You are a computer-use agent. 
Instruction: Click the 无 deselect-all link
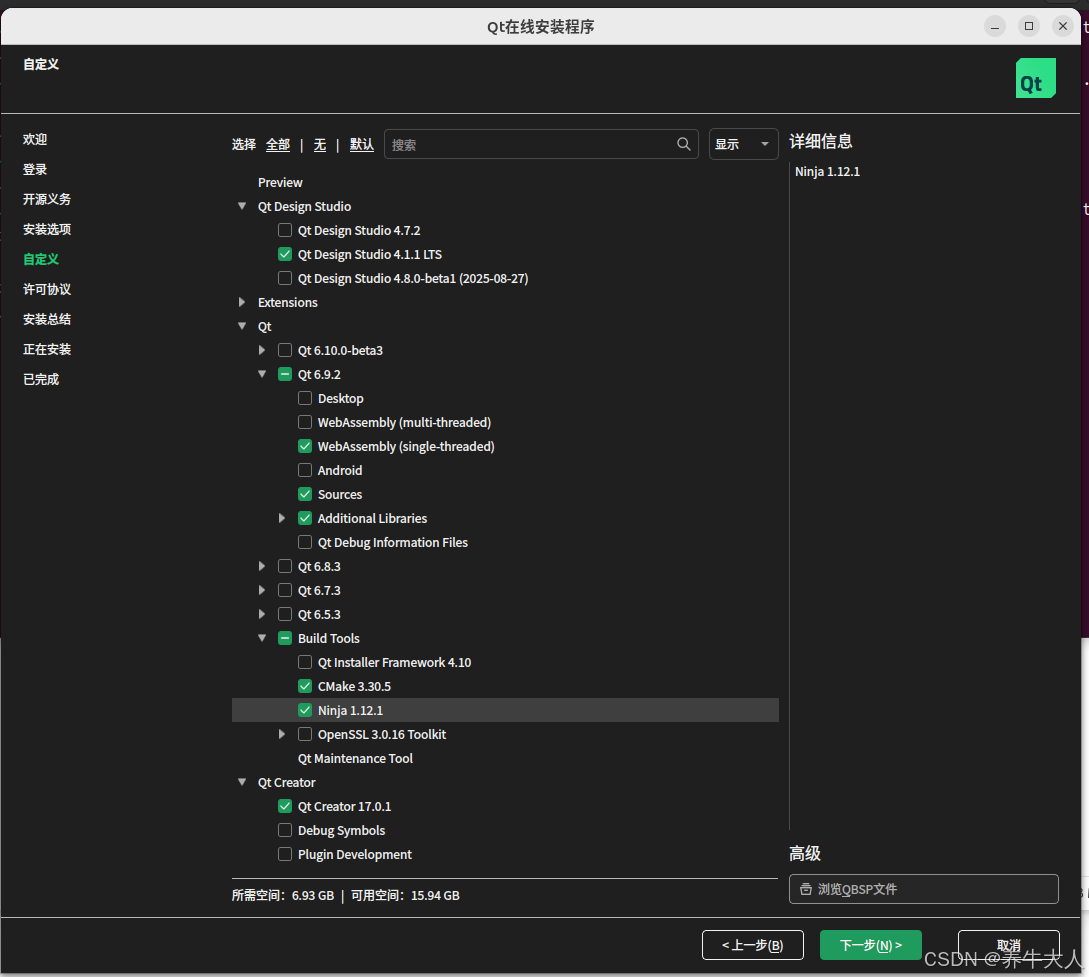coord(319,144)
